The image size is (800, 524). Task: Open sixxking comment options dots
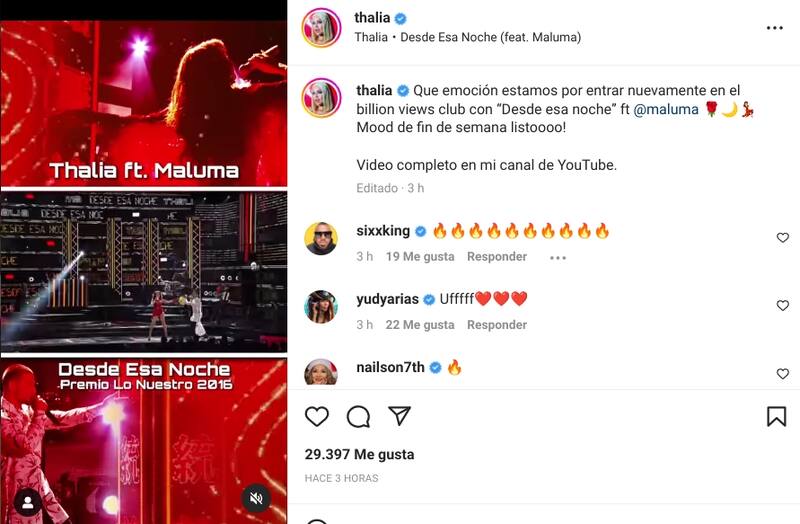tap(558, 258)
